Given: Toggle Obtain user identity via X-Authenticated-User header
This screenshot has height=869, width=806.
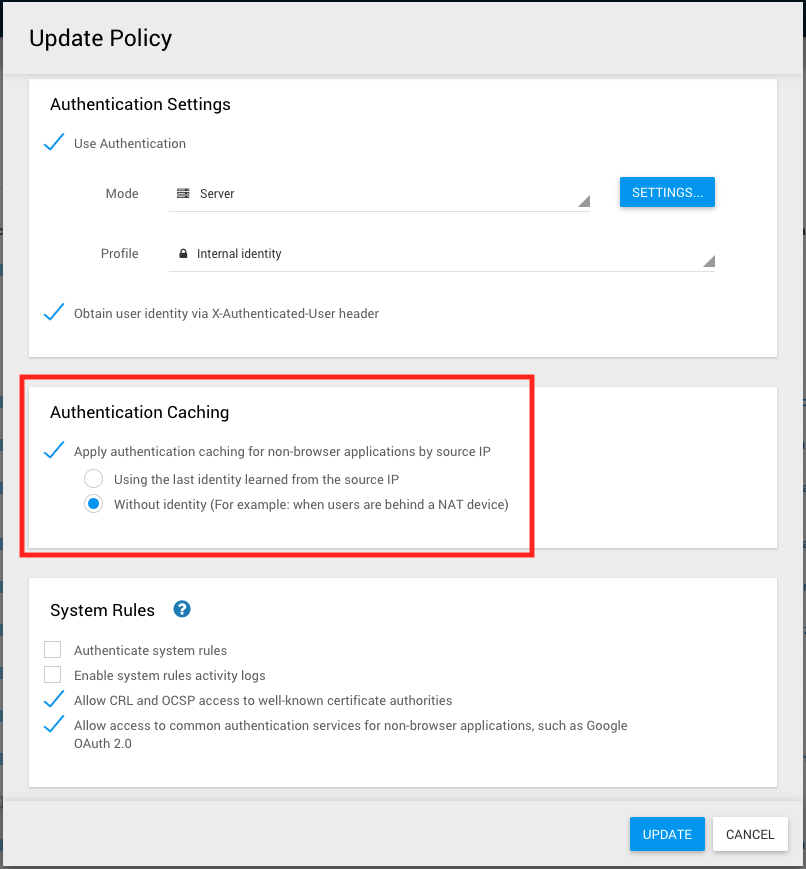Looking at the screenshot, I should tap(55, 313).
